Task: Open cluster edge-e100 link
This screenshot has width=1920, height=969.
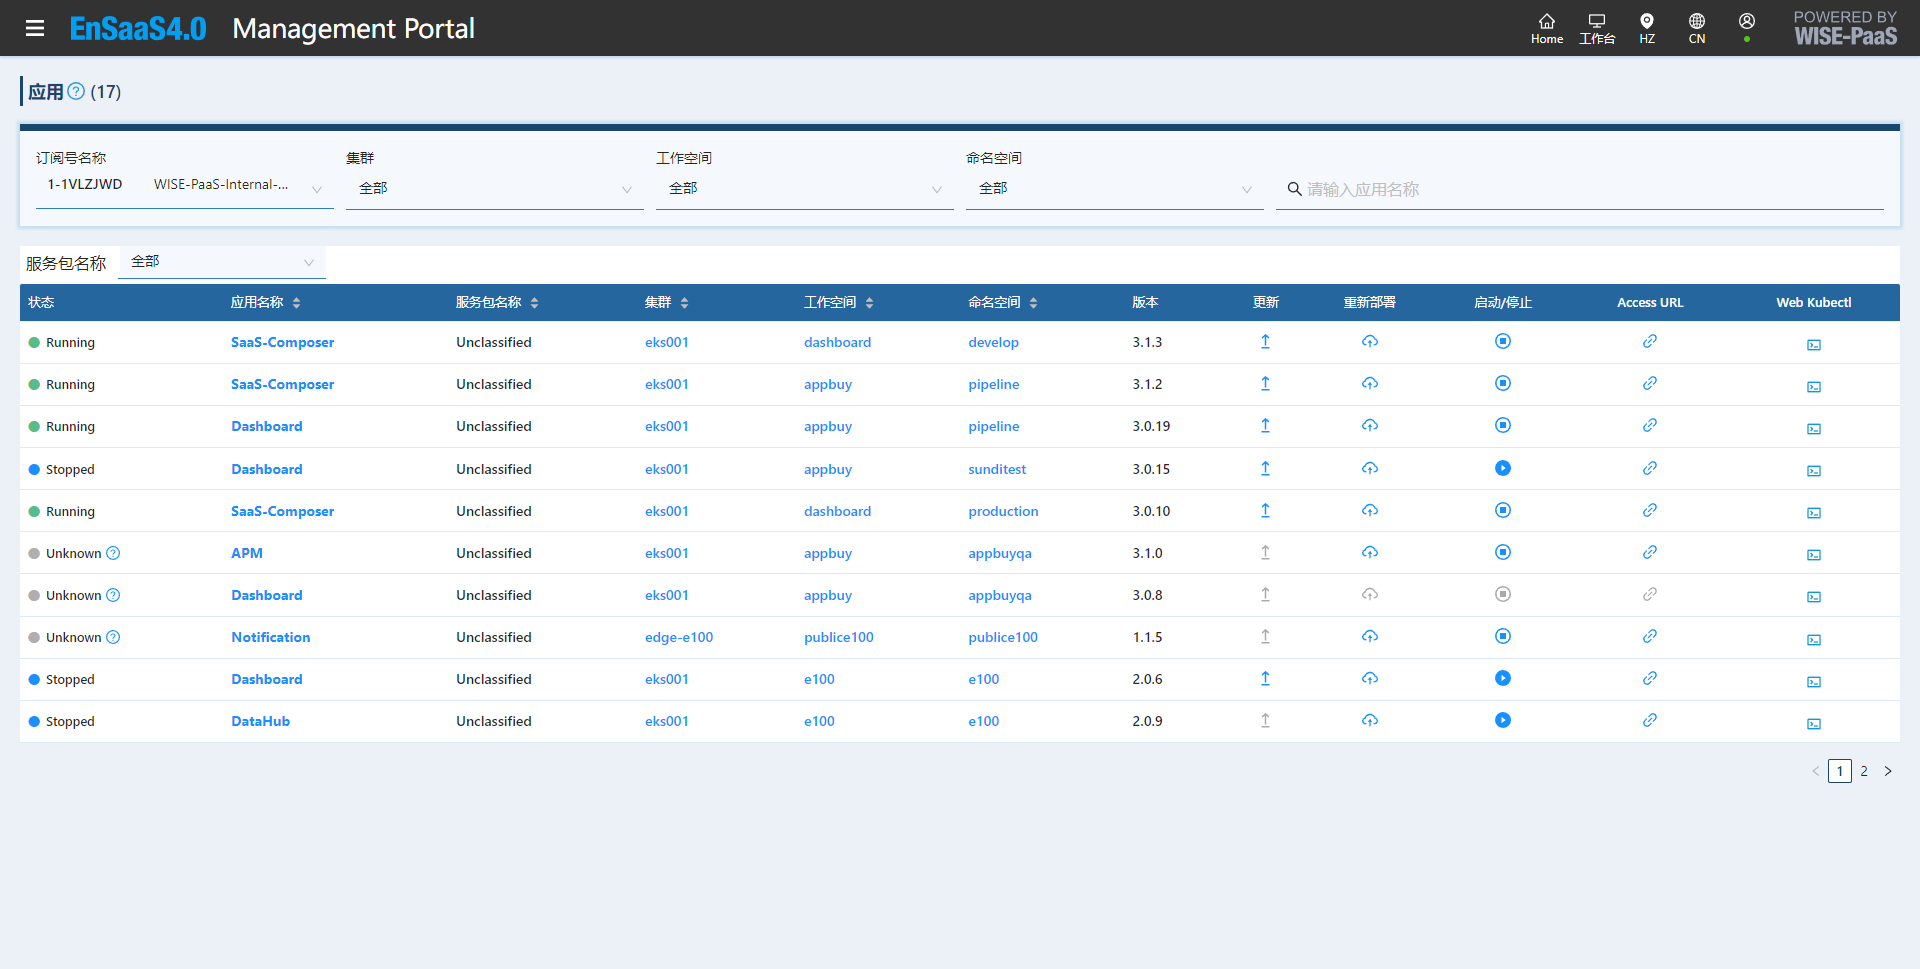Action: pos(679,637)
